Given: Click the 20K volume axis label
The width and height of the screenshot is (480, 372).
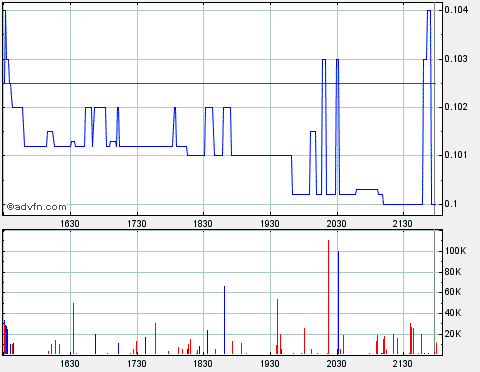Looking at the screenshot, I should [x=453, y=334].
